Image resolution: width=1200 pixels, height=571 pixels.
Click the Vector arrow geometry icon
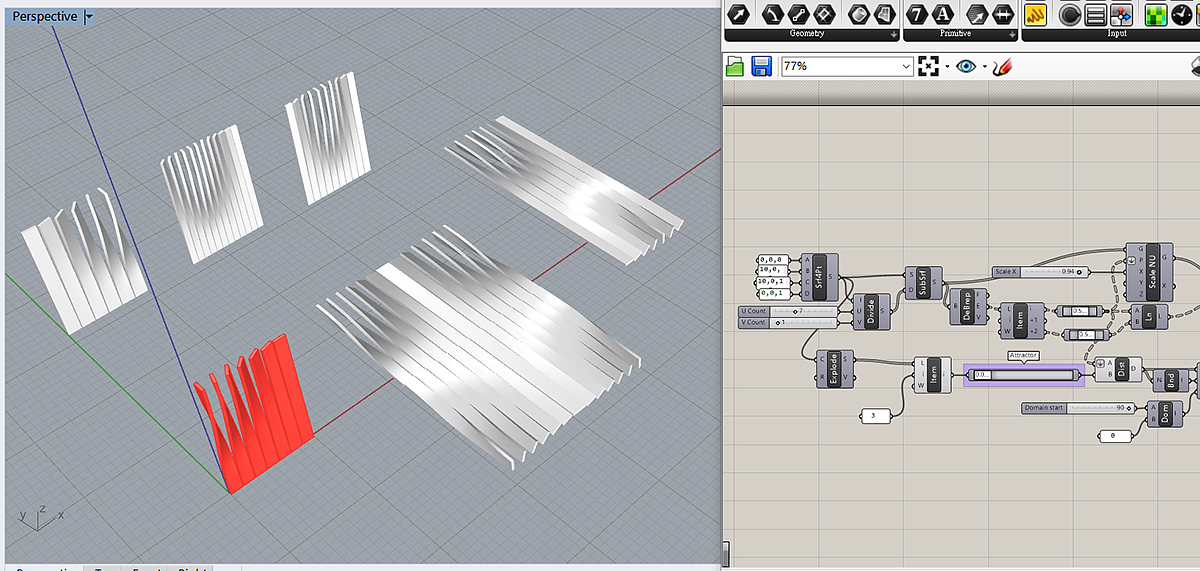pyautogui.click(x=738, y=14)
